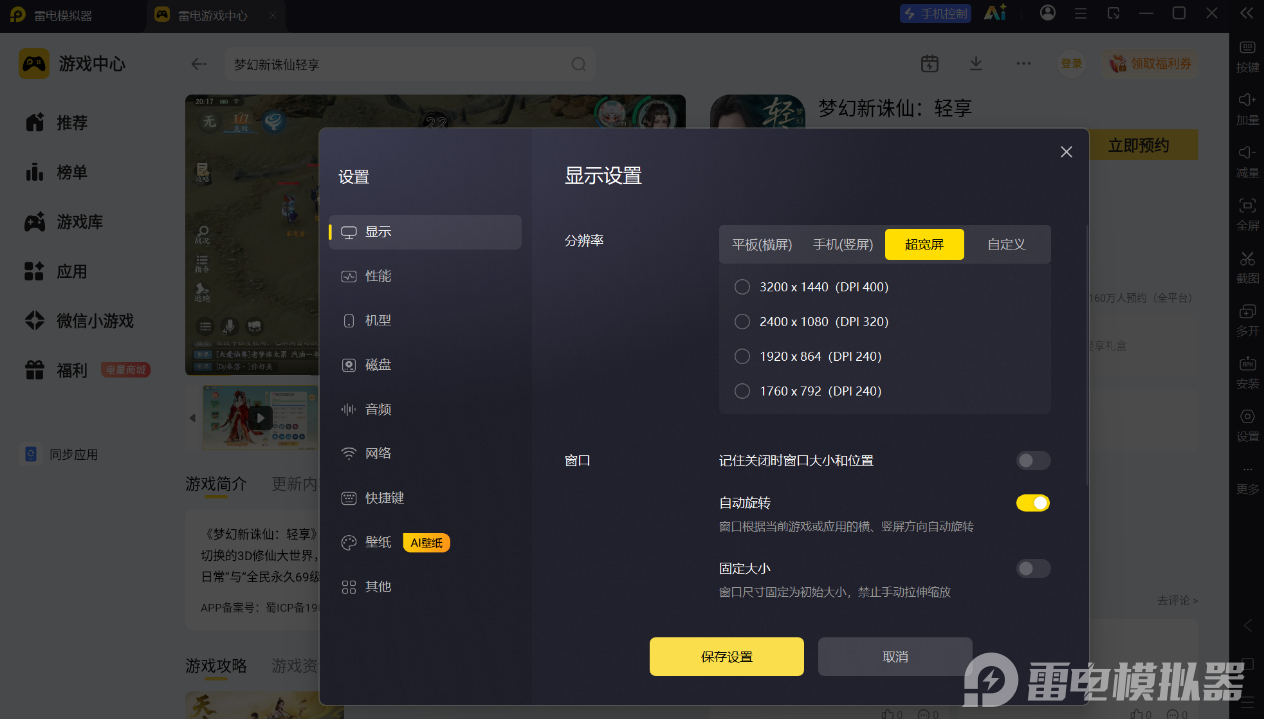Switch to 平板(横屏) resolution tab
The image size is (1264, 719).
762,244
